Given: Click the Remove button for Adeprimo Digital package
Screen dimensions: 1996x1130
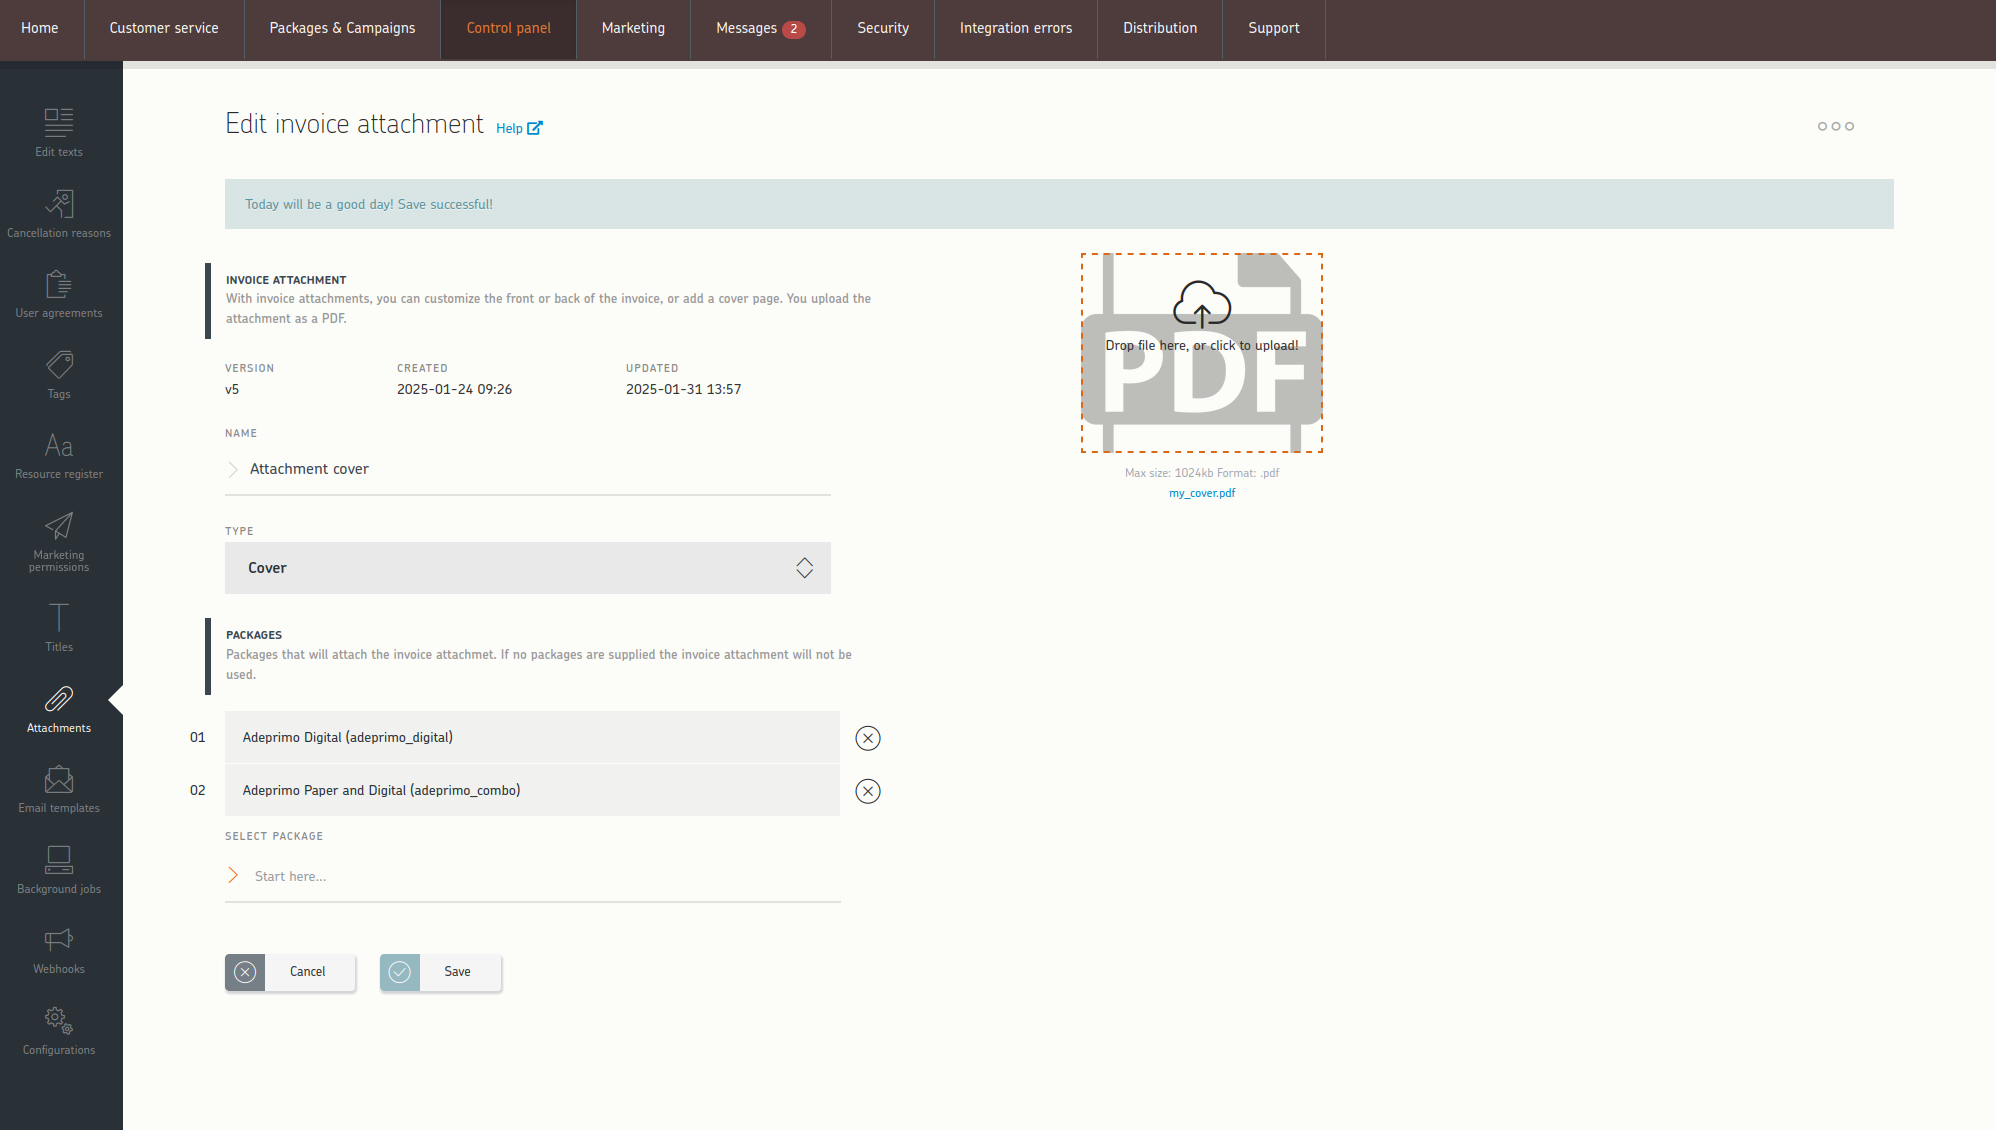Looking at the screenshot, I should point(868,738).
